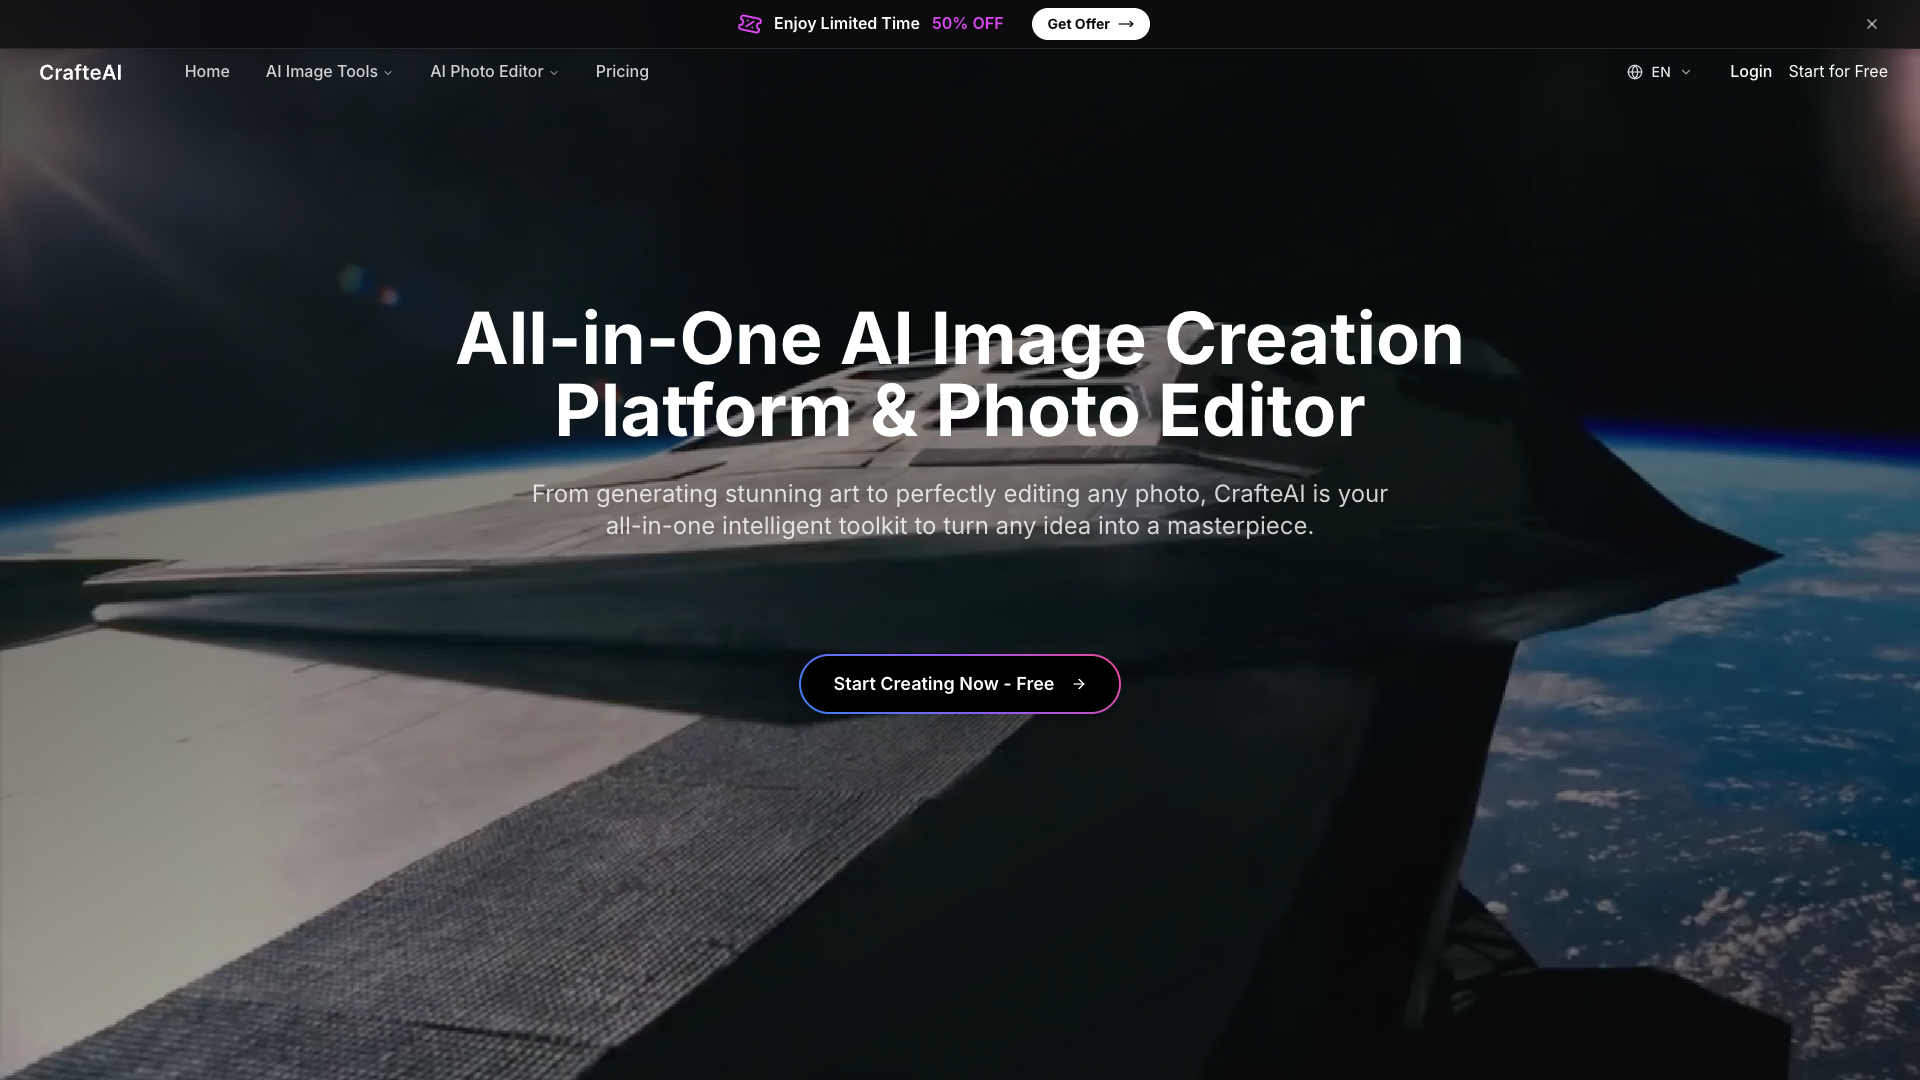Open the AI Image Tools menu
The height and width of the screenshot is (1080, 1920).
coord(321,72)
